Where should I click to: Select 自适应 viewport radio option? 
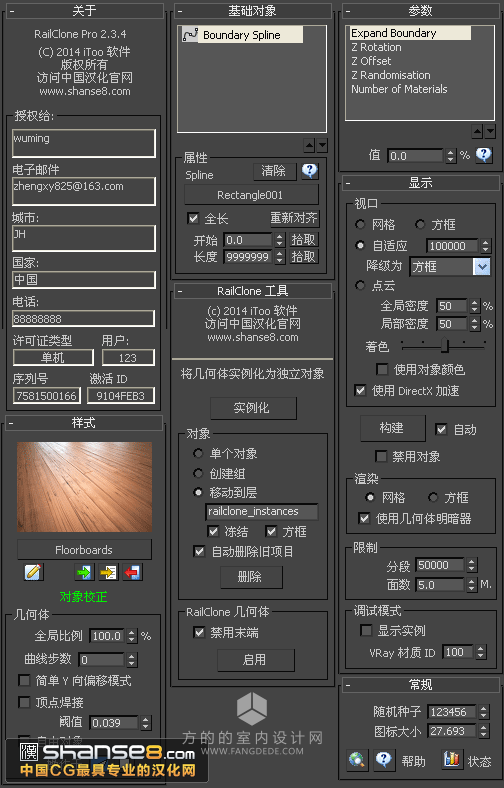360,245
